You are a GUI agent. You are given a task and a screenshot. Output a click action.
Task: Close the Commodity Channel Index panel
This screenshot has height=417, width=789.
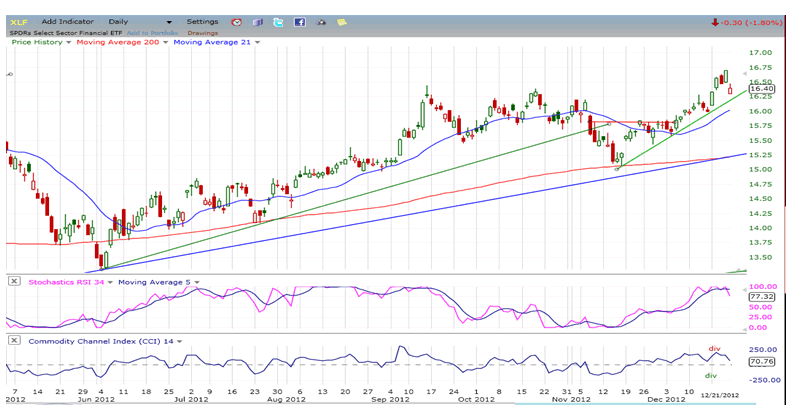[13, 340]
